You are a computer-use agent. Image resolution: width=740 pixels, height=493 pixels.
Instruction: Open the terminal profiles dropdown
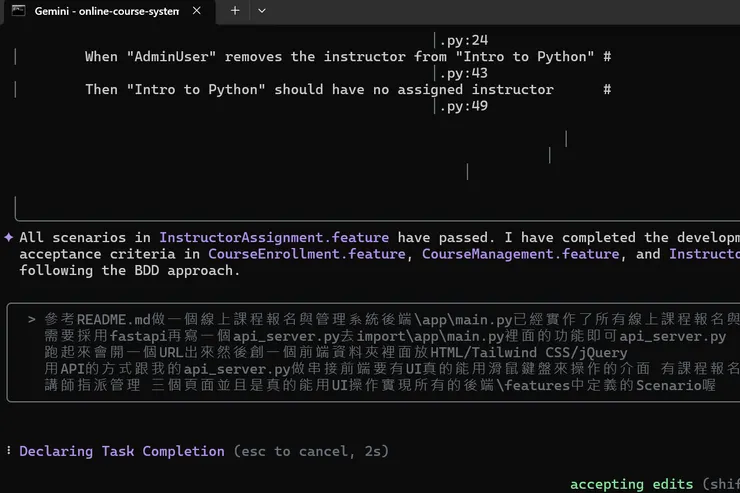[x=262, y=11]
